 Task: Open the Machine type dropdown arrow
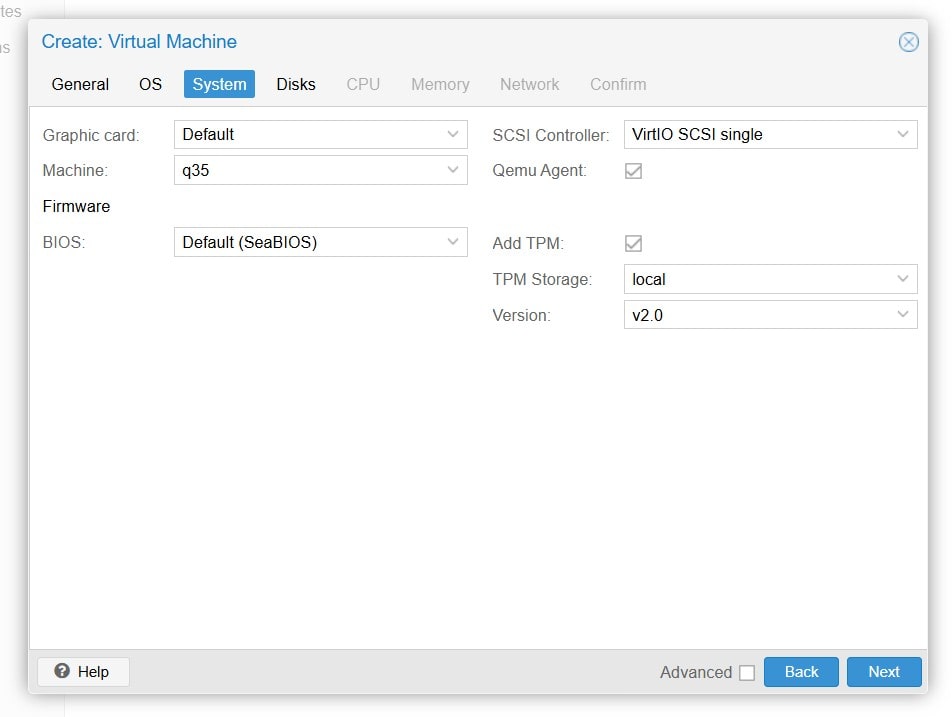pos(453,170)
